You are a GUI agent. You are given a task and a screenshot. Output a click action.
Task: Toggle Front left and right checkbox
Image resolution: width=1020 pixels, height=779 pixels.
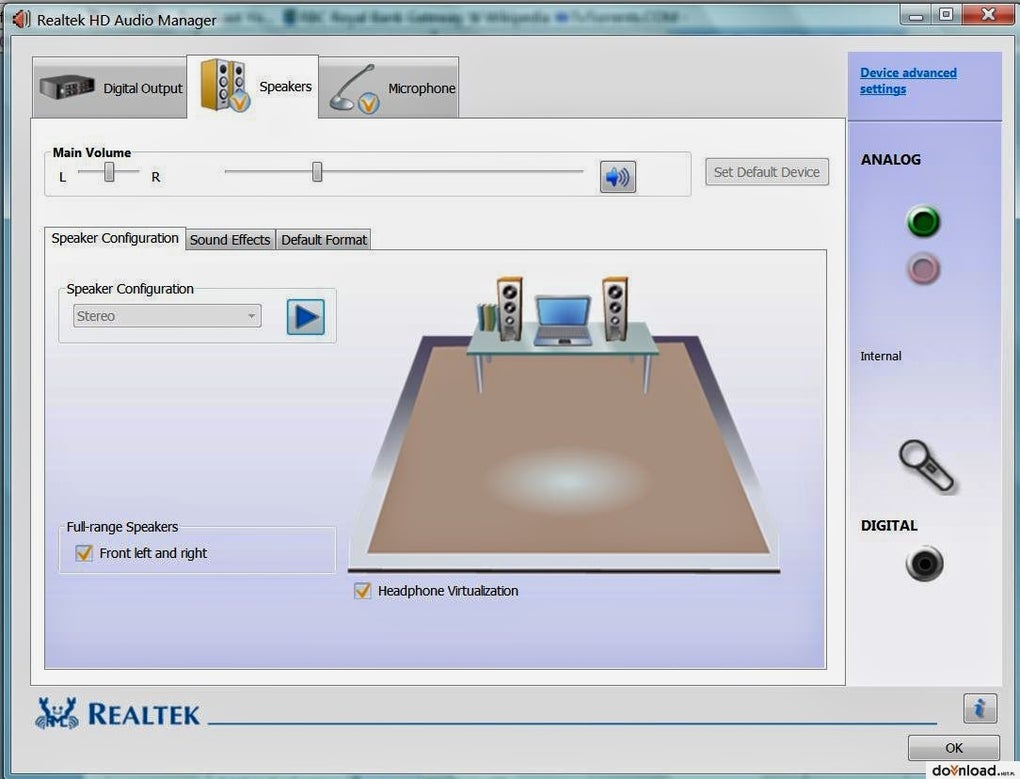click(x=84, y=553)
